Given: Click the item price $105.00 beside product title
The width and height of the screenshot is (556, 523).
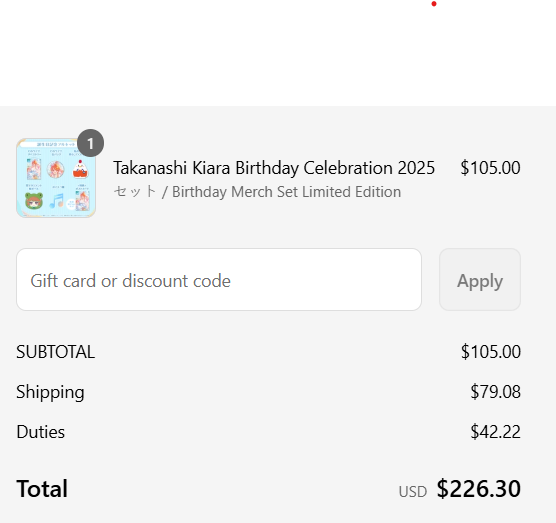Looking at the screenshot, I should pos(490,168).
